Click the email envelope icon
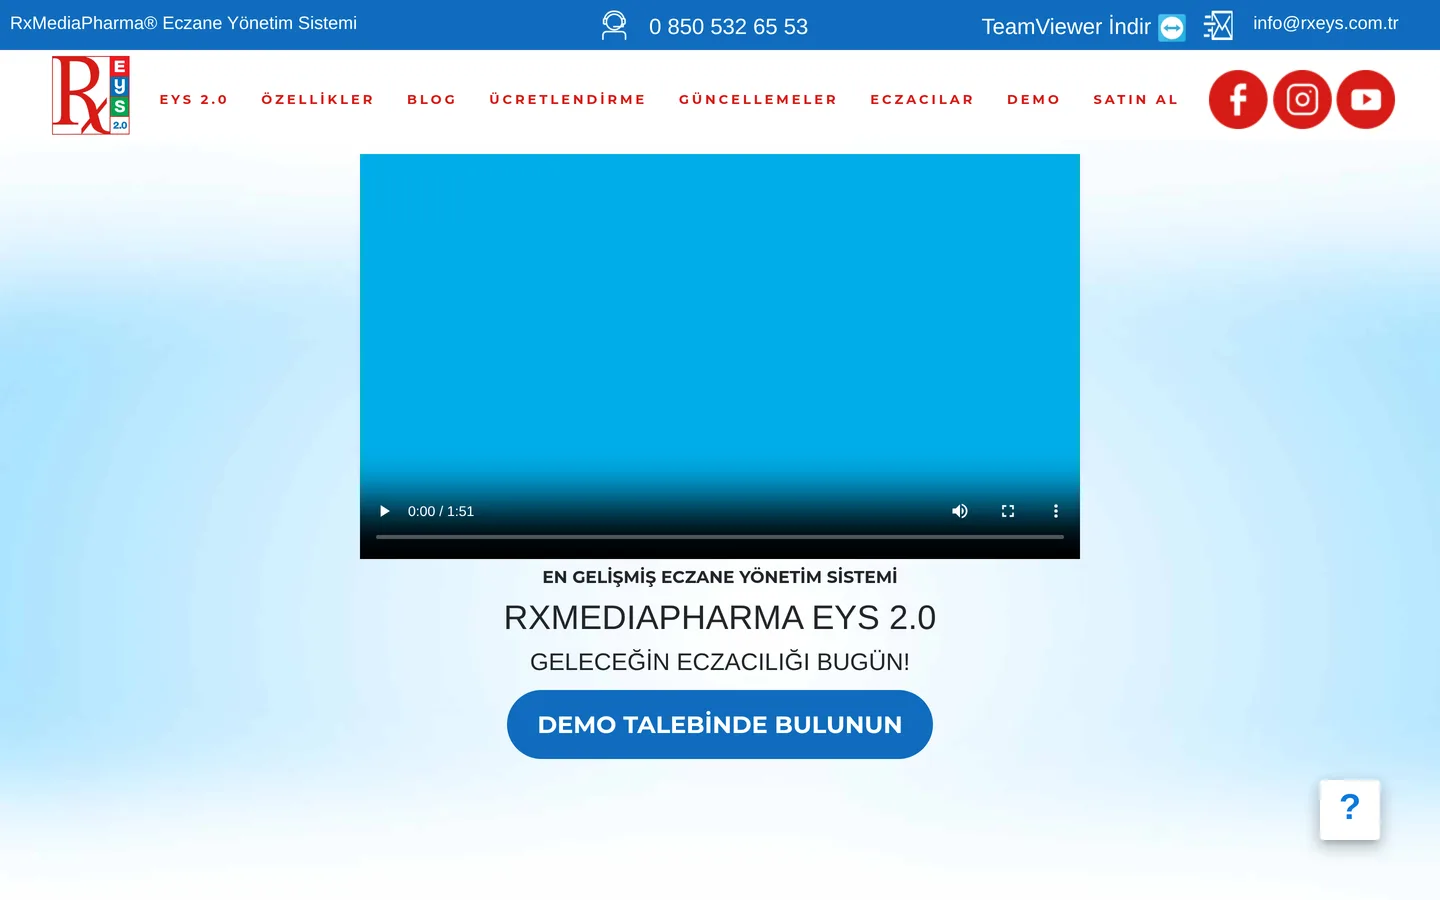Viewport: 1440px width, 900px height. coord(1218,25)
